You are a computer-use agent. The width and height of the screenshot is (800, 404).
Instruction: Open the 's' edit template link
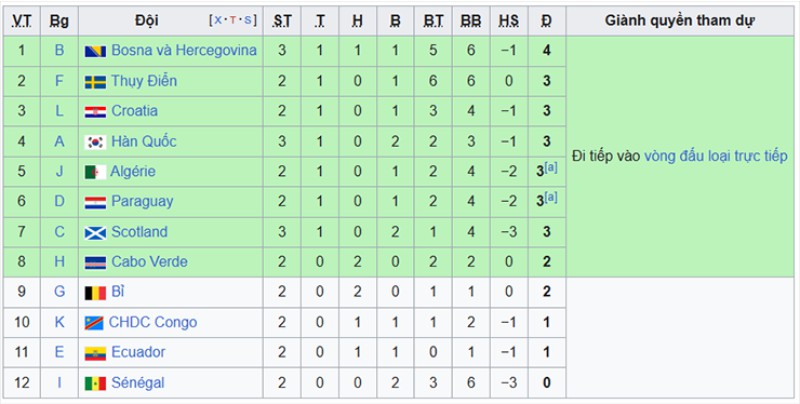pos(248,20)
